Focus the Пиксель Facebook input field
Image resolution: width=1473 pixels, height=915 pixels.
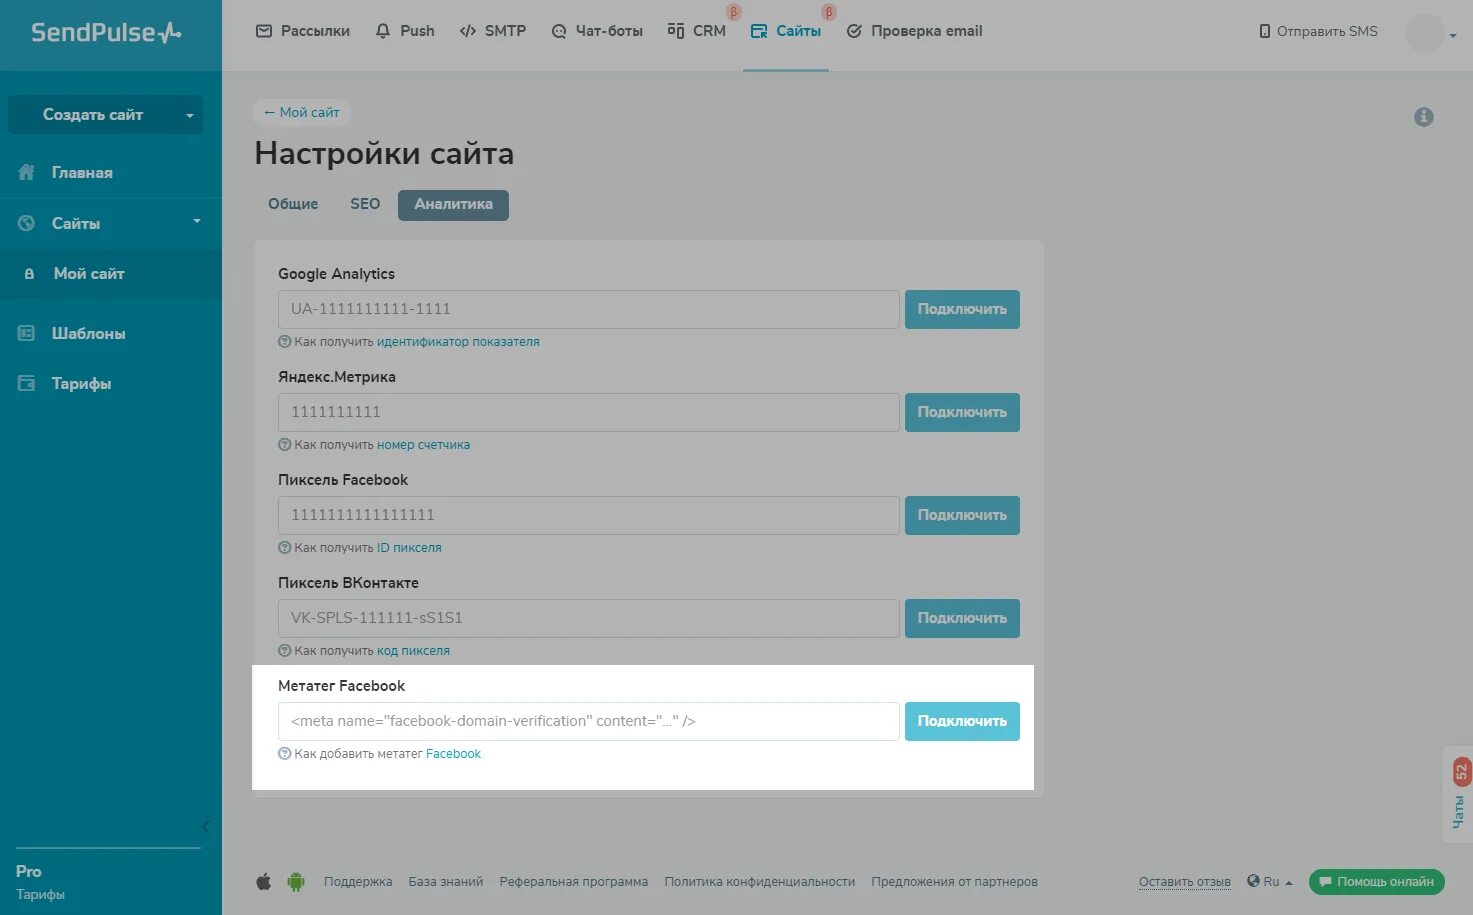[x=589, y=515]
